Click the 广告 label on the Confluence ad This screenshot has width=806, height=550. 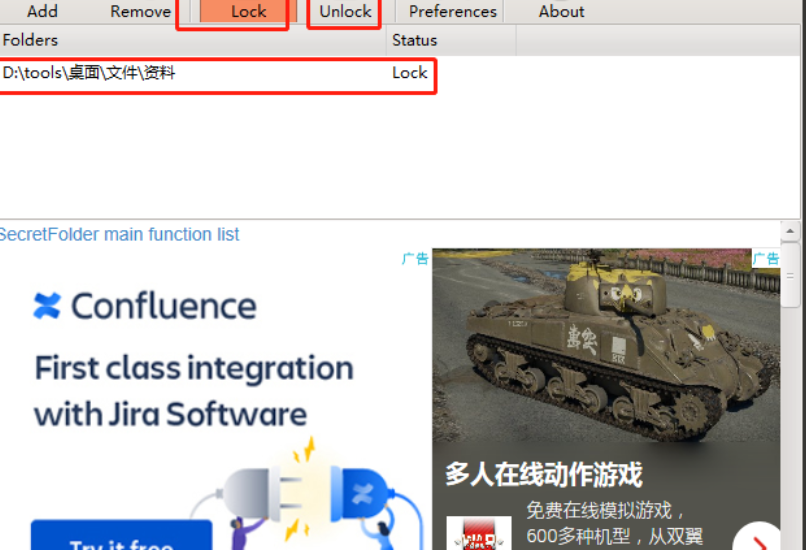[x=415, y=258]
